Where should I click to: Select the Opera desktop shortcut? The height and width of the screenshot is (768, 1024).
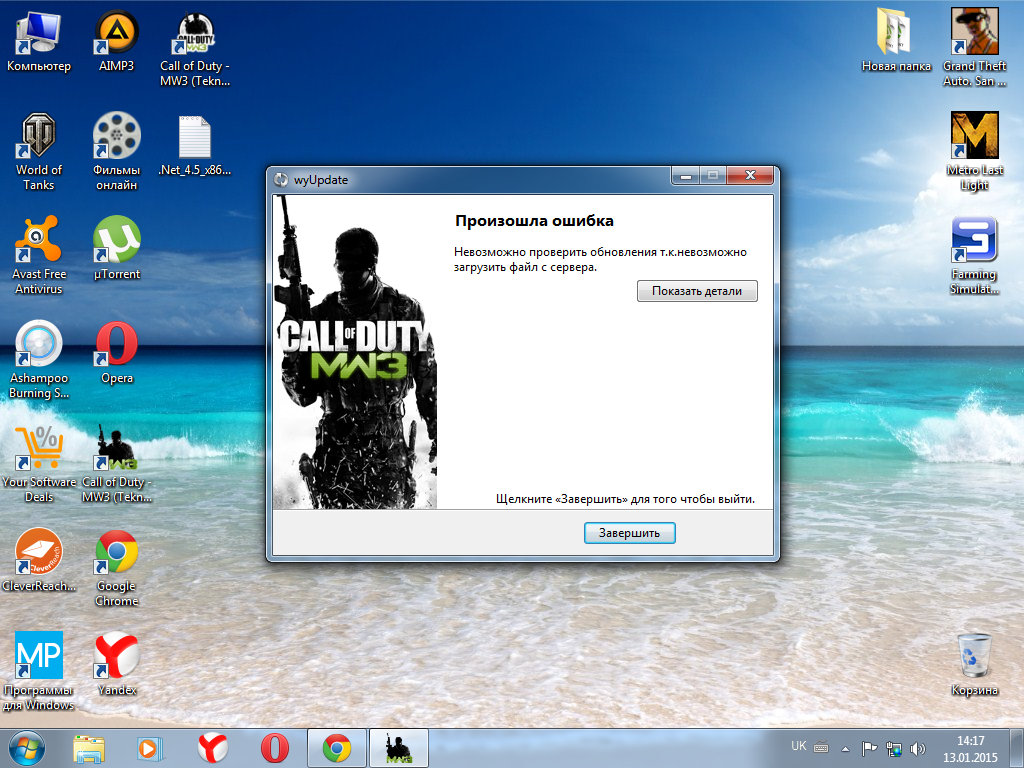116,353
